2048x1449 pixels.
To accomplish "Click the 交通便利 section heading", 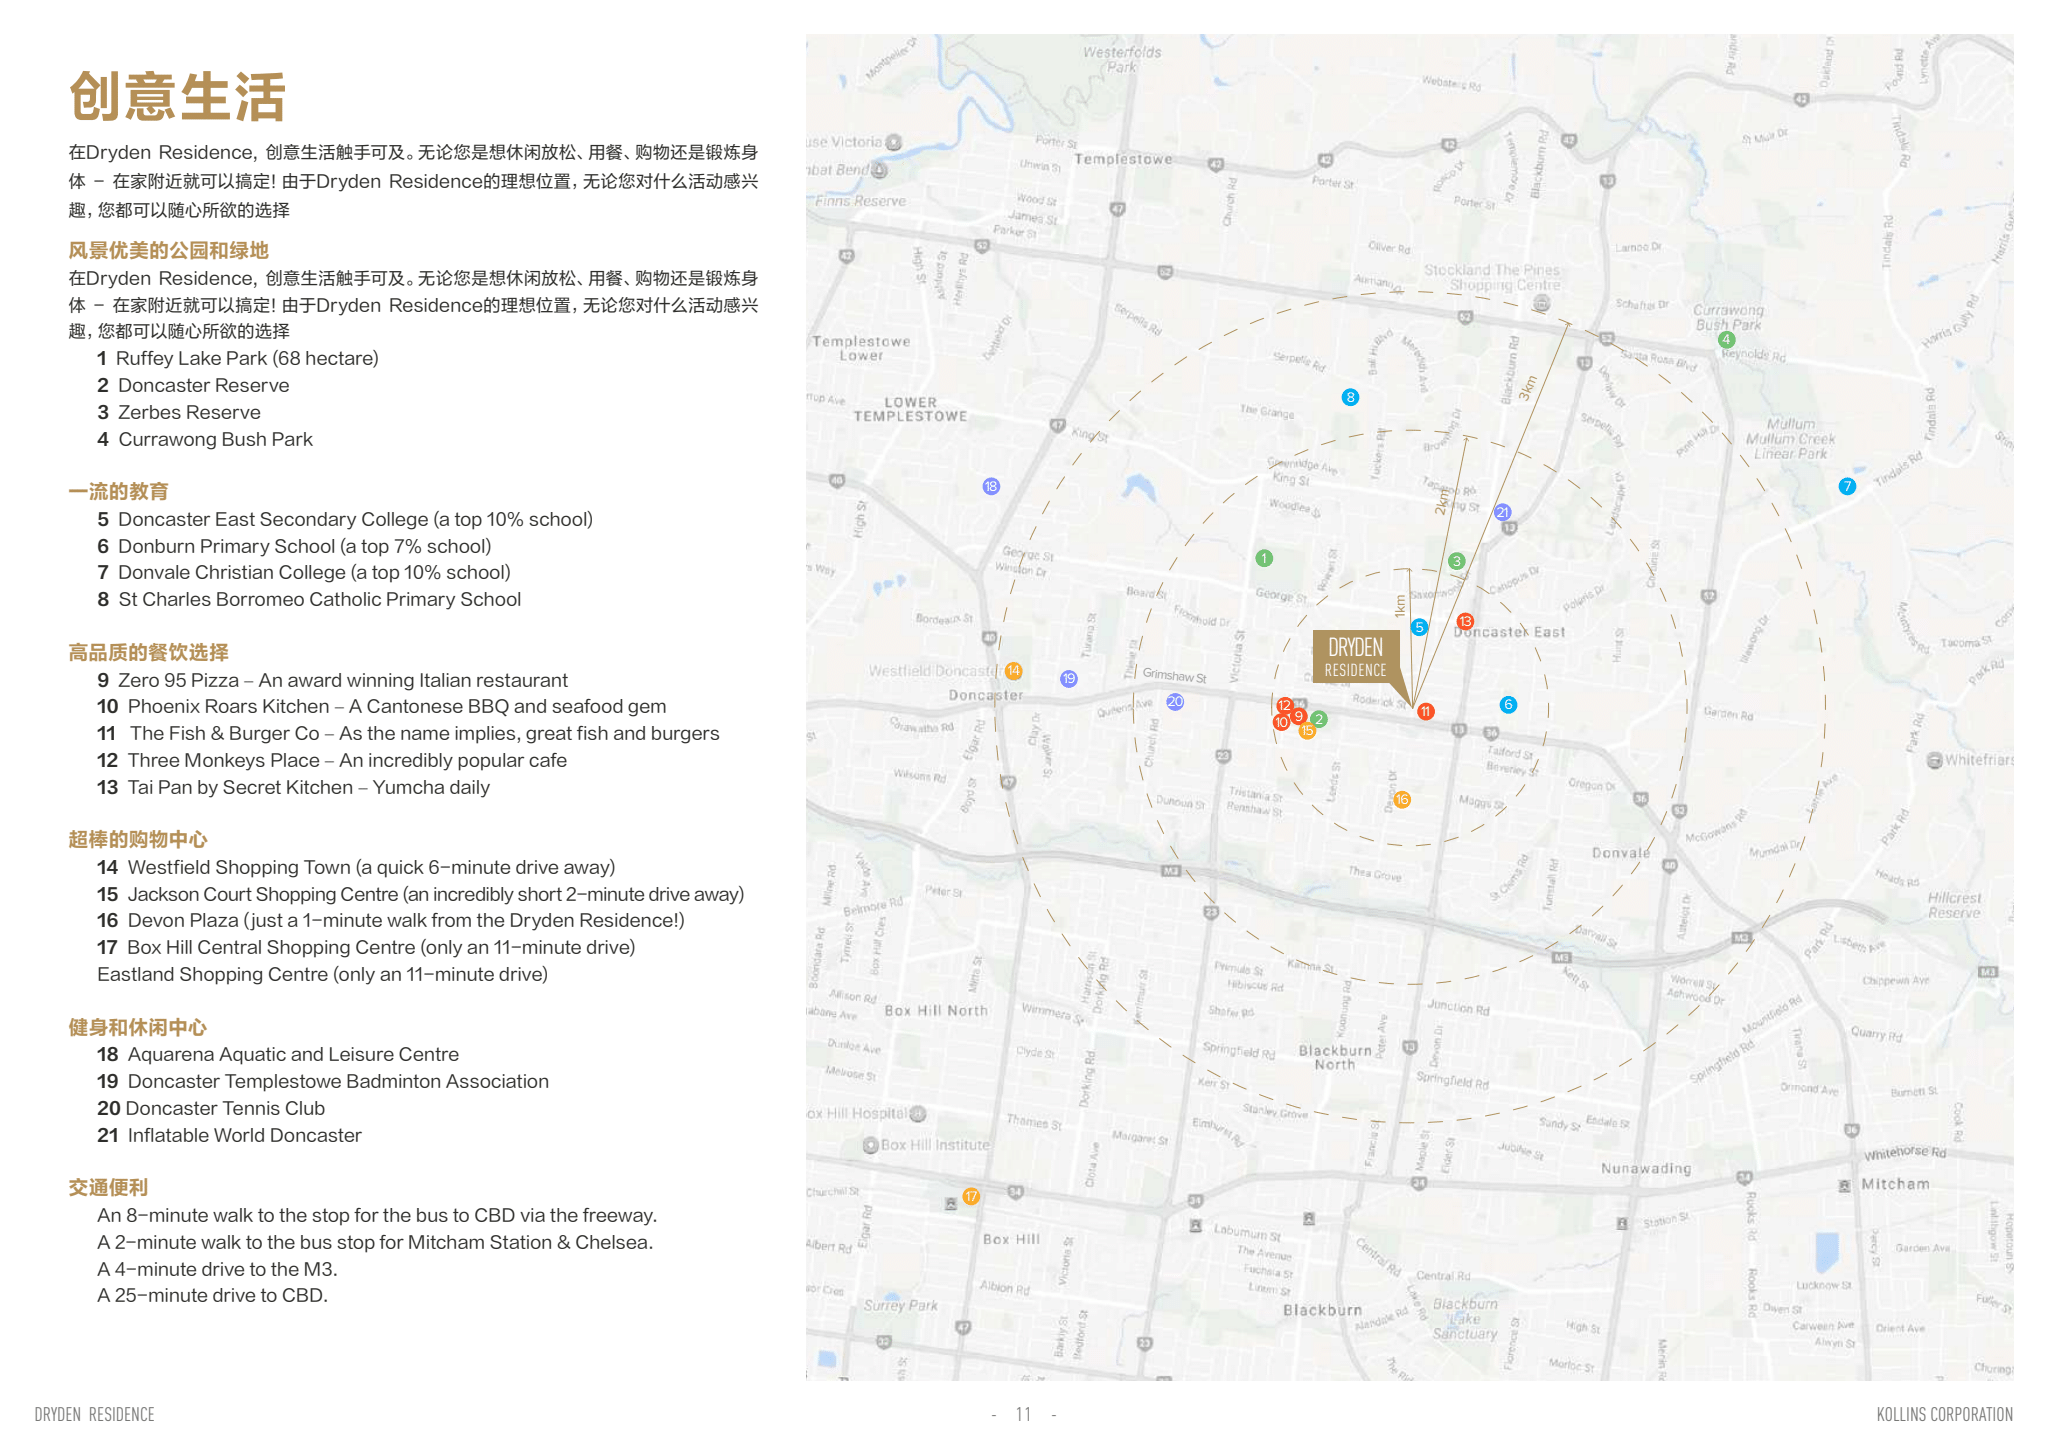I will pyautogui.click(x=108, y=1187).
